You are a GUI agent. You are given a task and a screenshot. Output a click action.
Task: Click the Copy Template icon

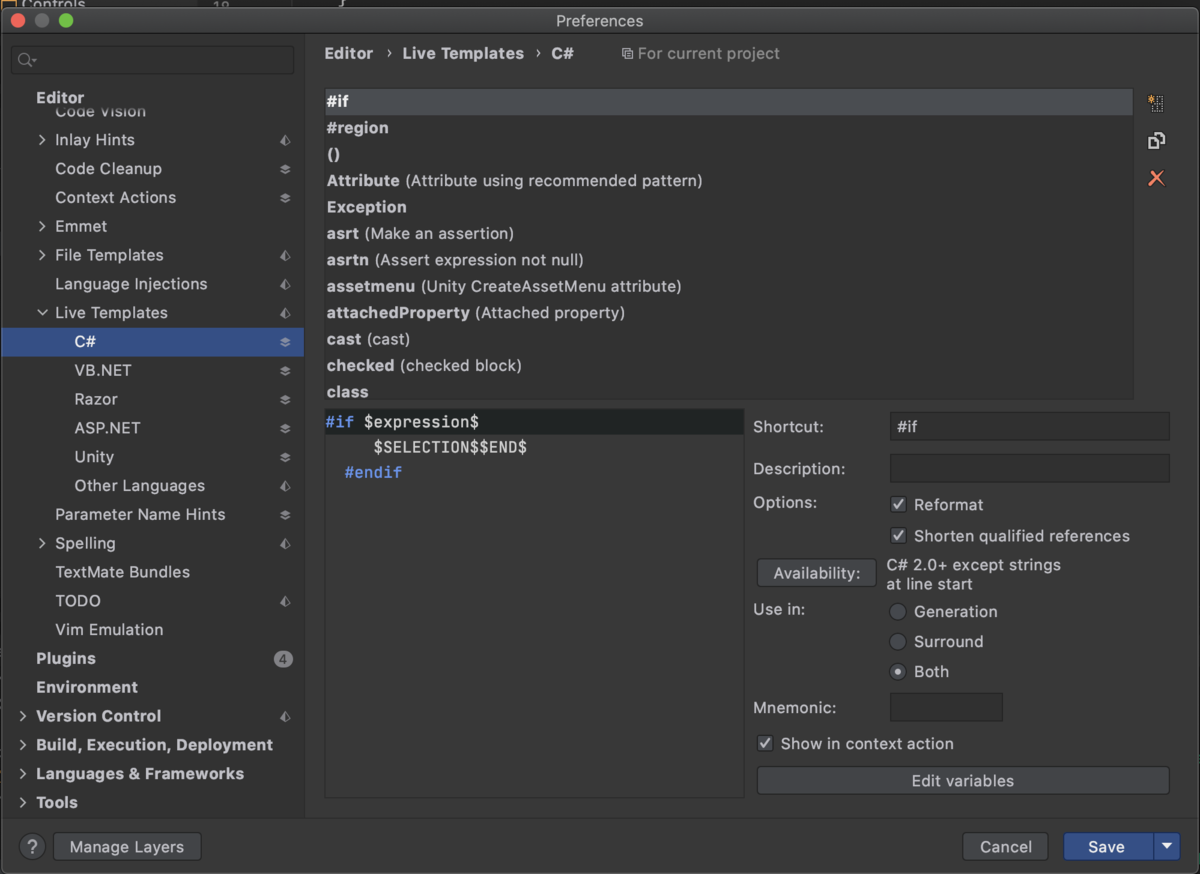1156,141
